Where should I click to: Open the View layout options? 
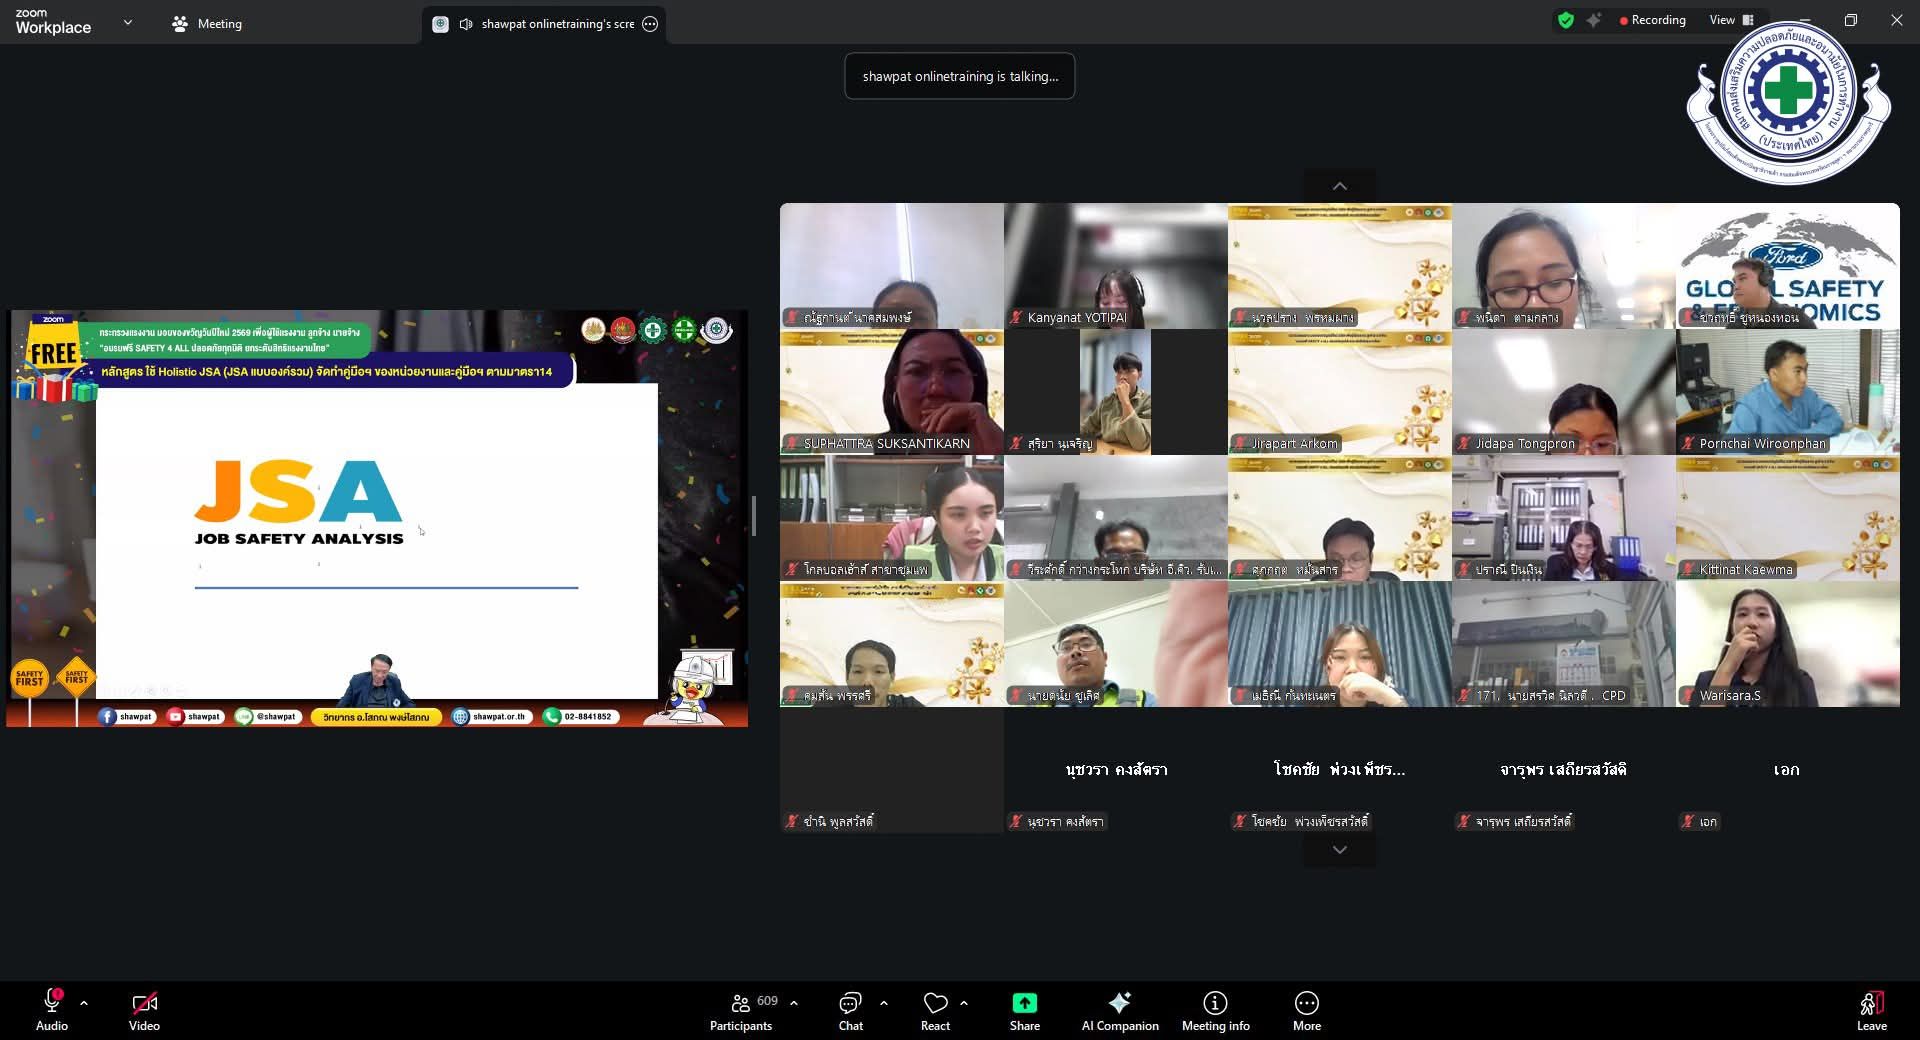tap(1731, 20)
